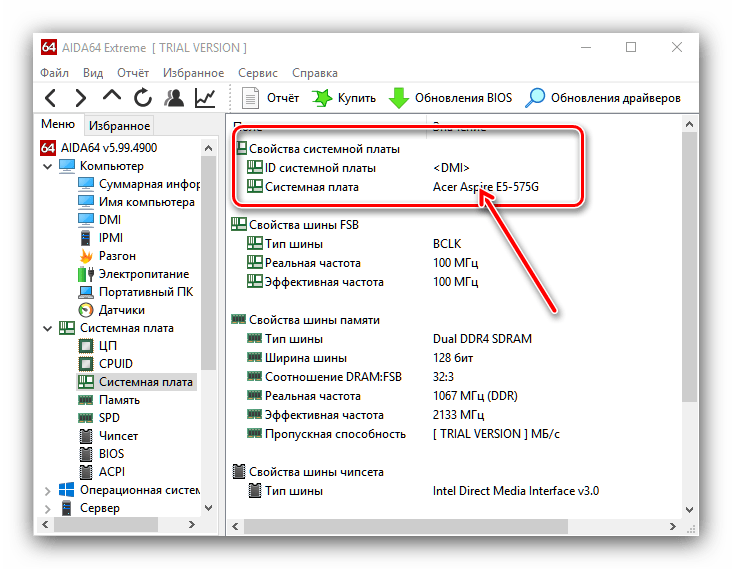Open the user/person icon in the toolbar
Viewport: 732px width, 569px height.
coord(174,98)
